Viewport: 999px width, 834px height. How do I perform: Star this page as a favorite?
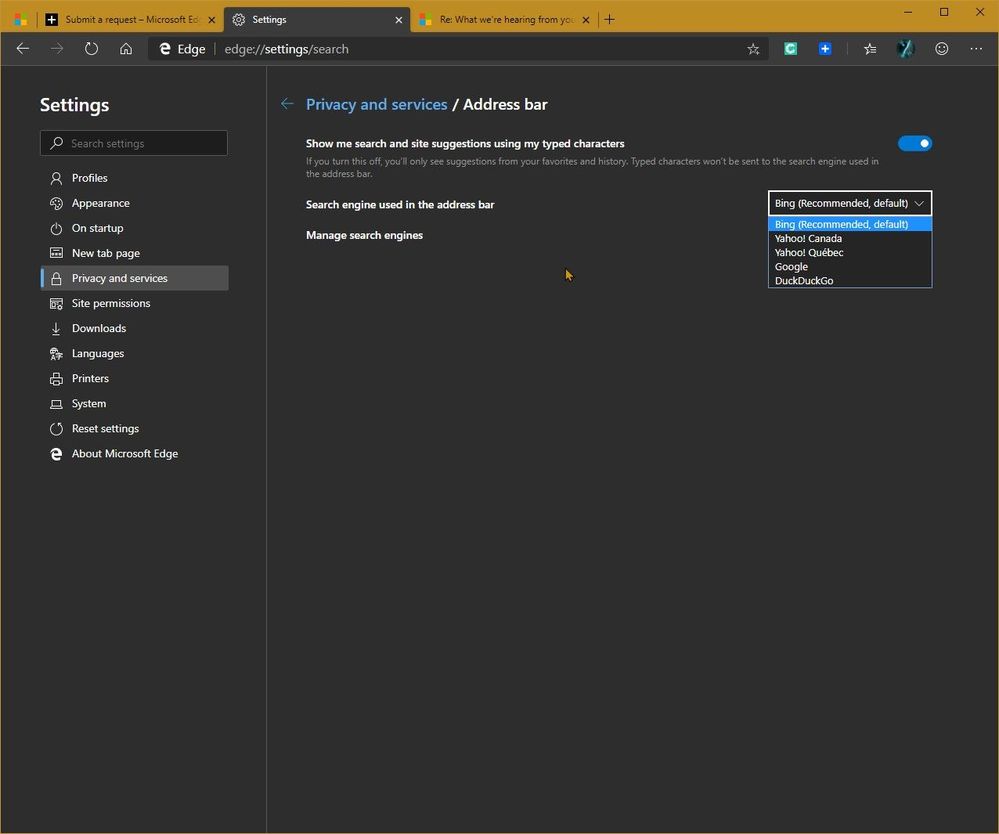point(753,49)
